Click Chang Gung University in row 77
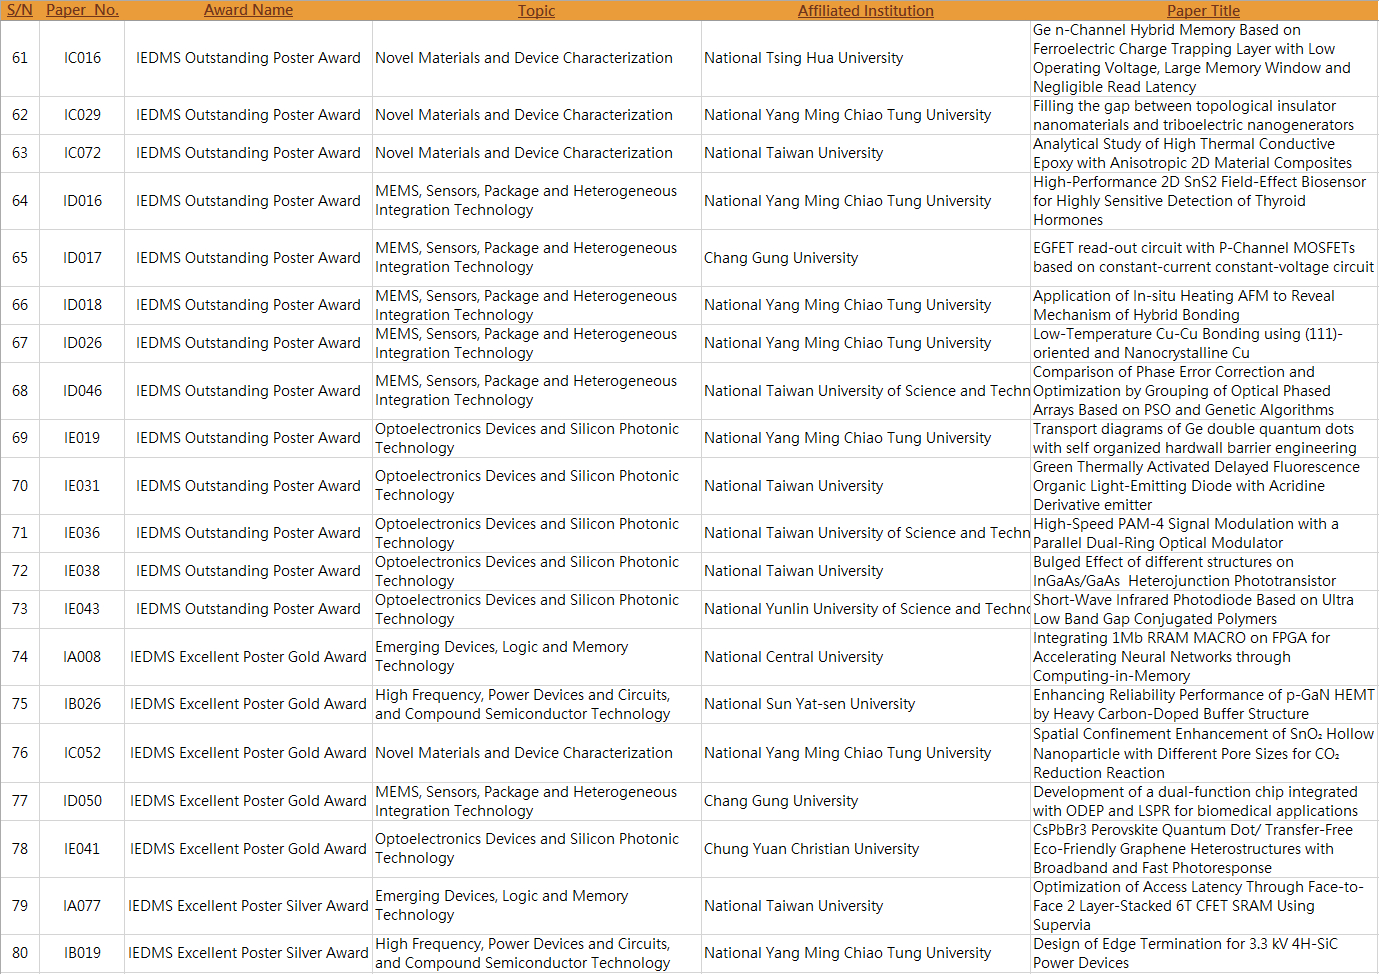Image resolution: width=1379 pixels, height=974 pixels. click(x=866, y=801)
